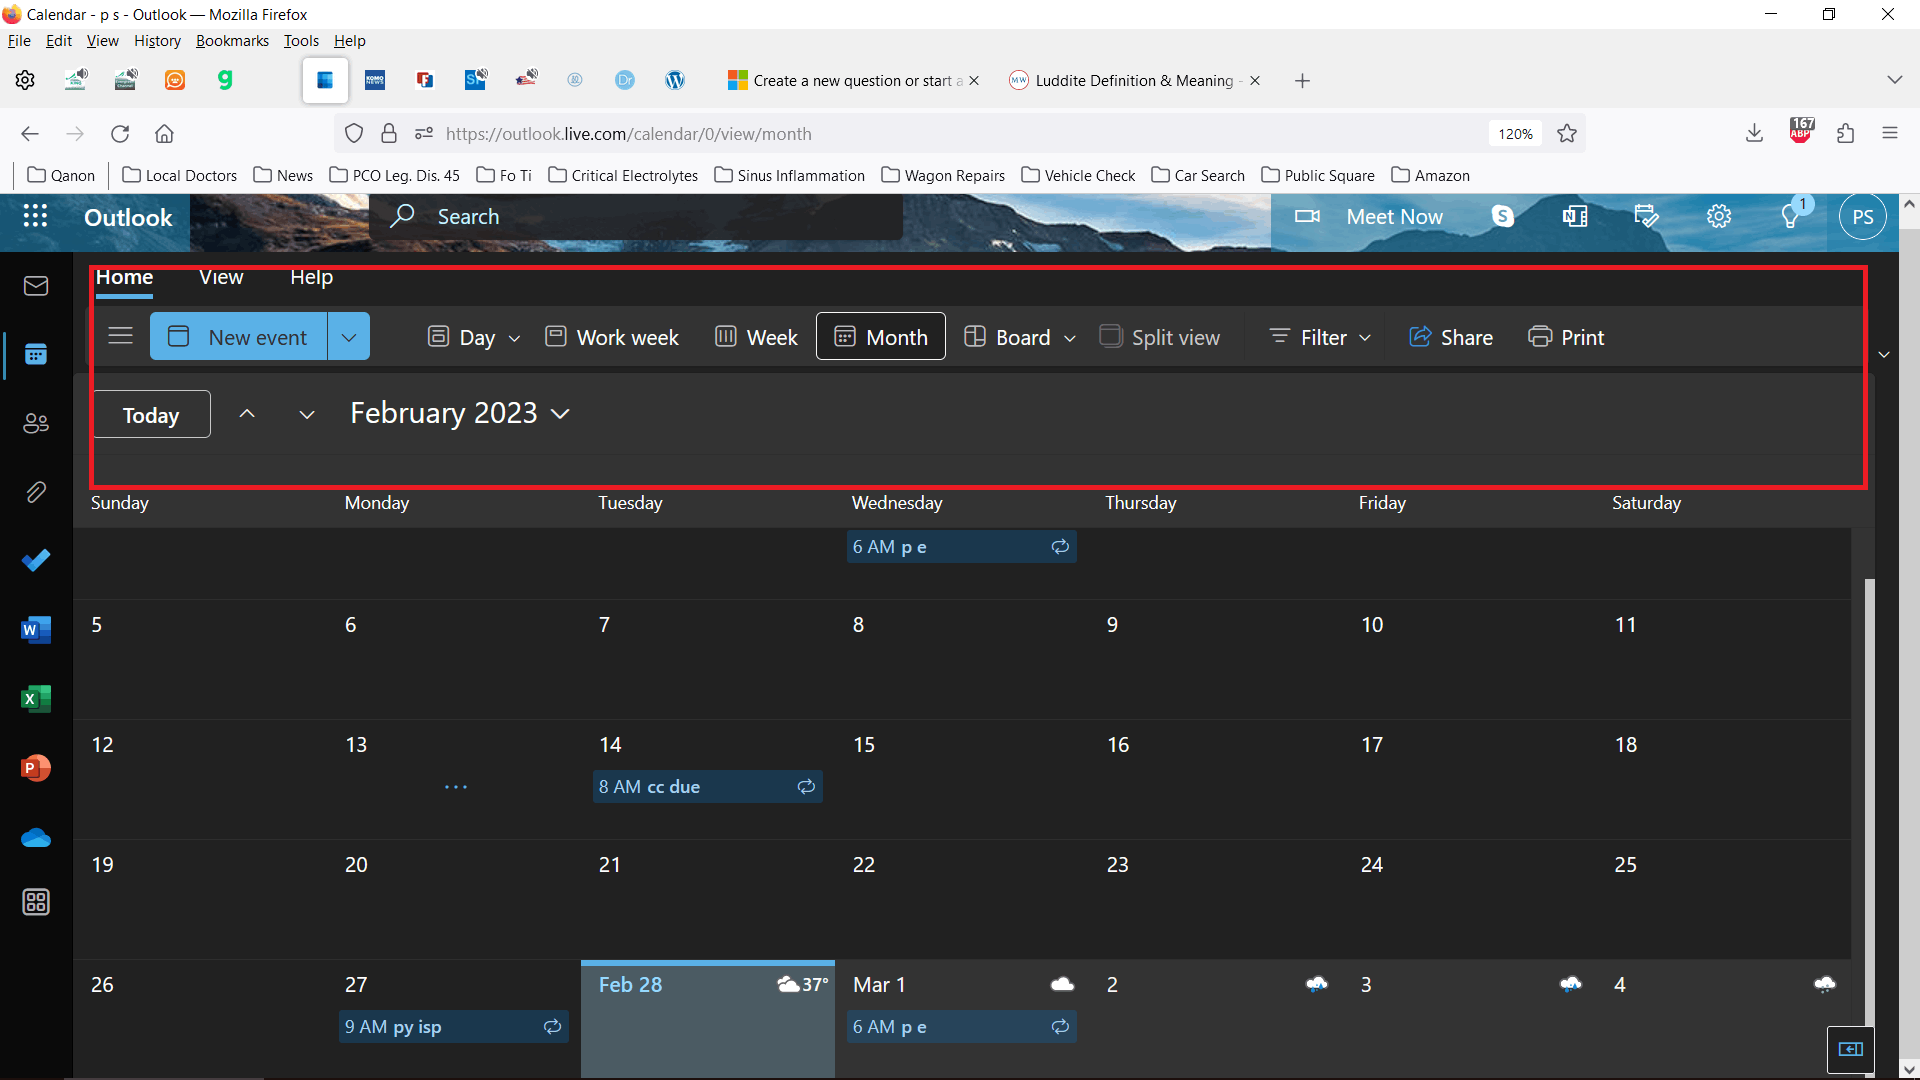Launch Word from the sidebar
Screen dimensions: 1920x1080
tap(36, 629)
